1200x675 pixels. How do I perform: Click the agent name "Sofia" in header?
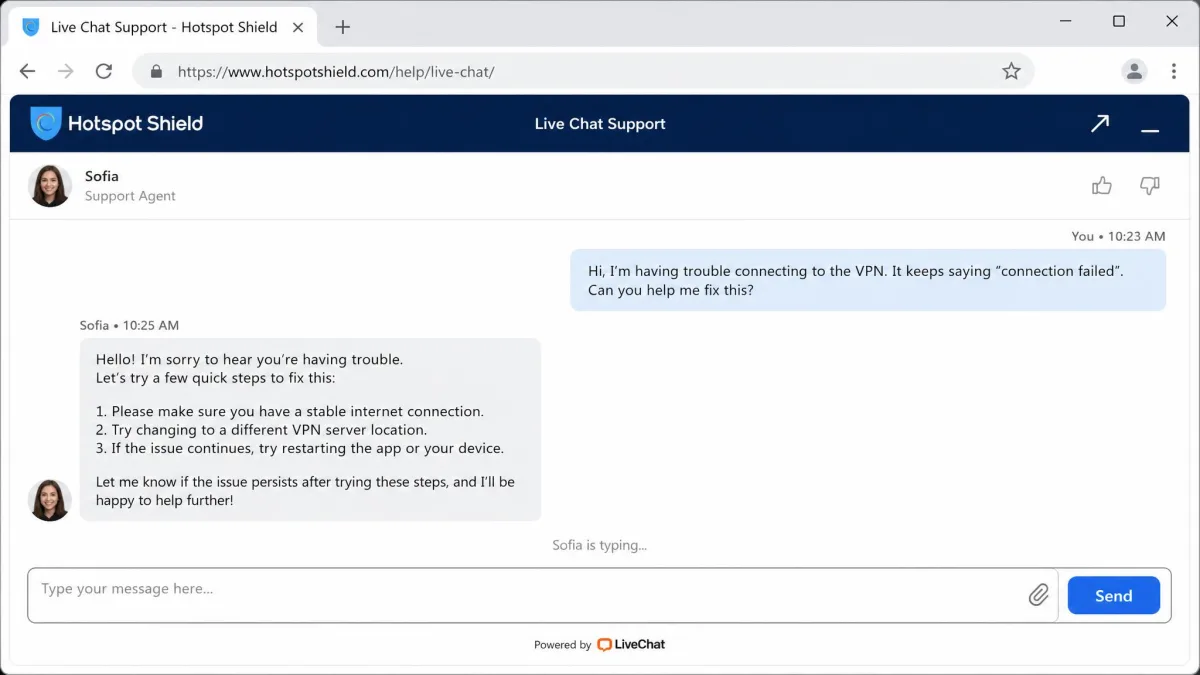102,176
